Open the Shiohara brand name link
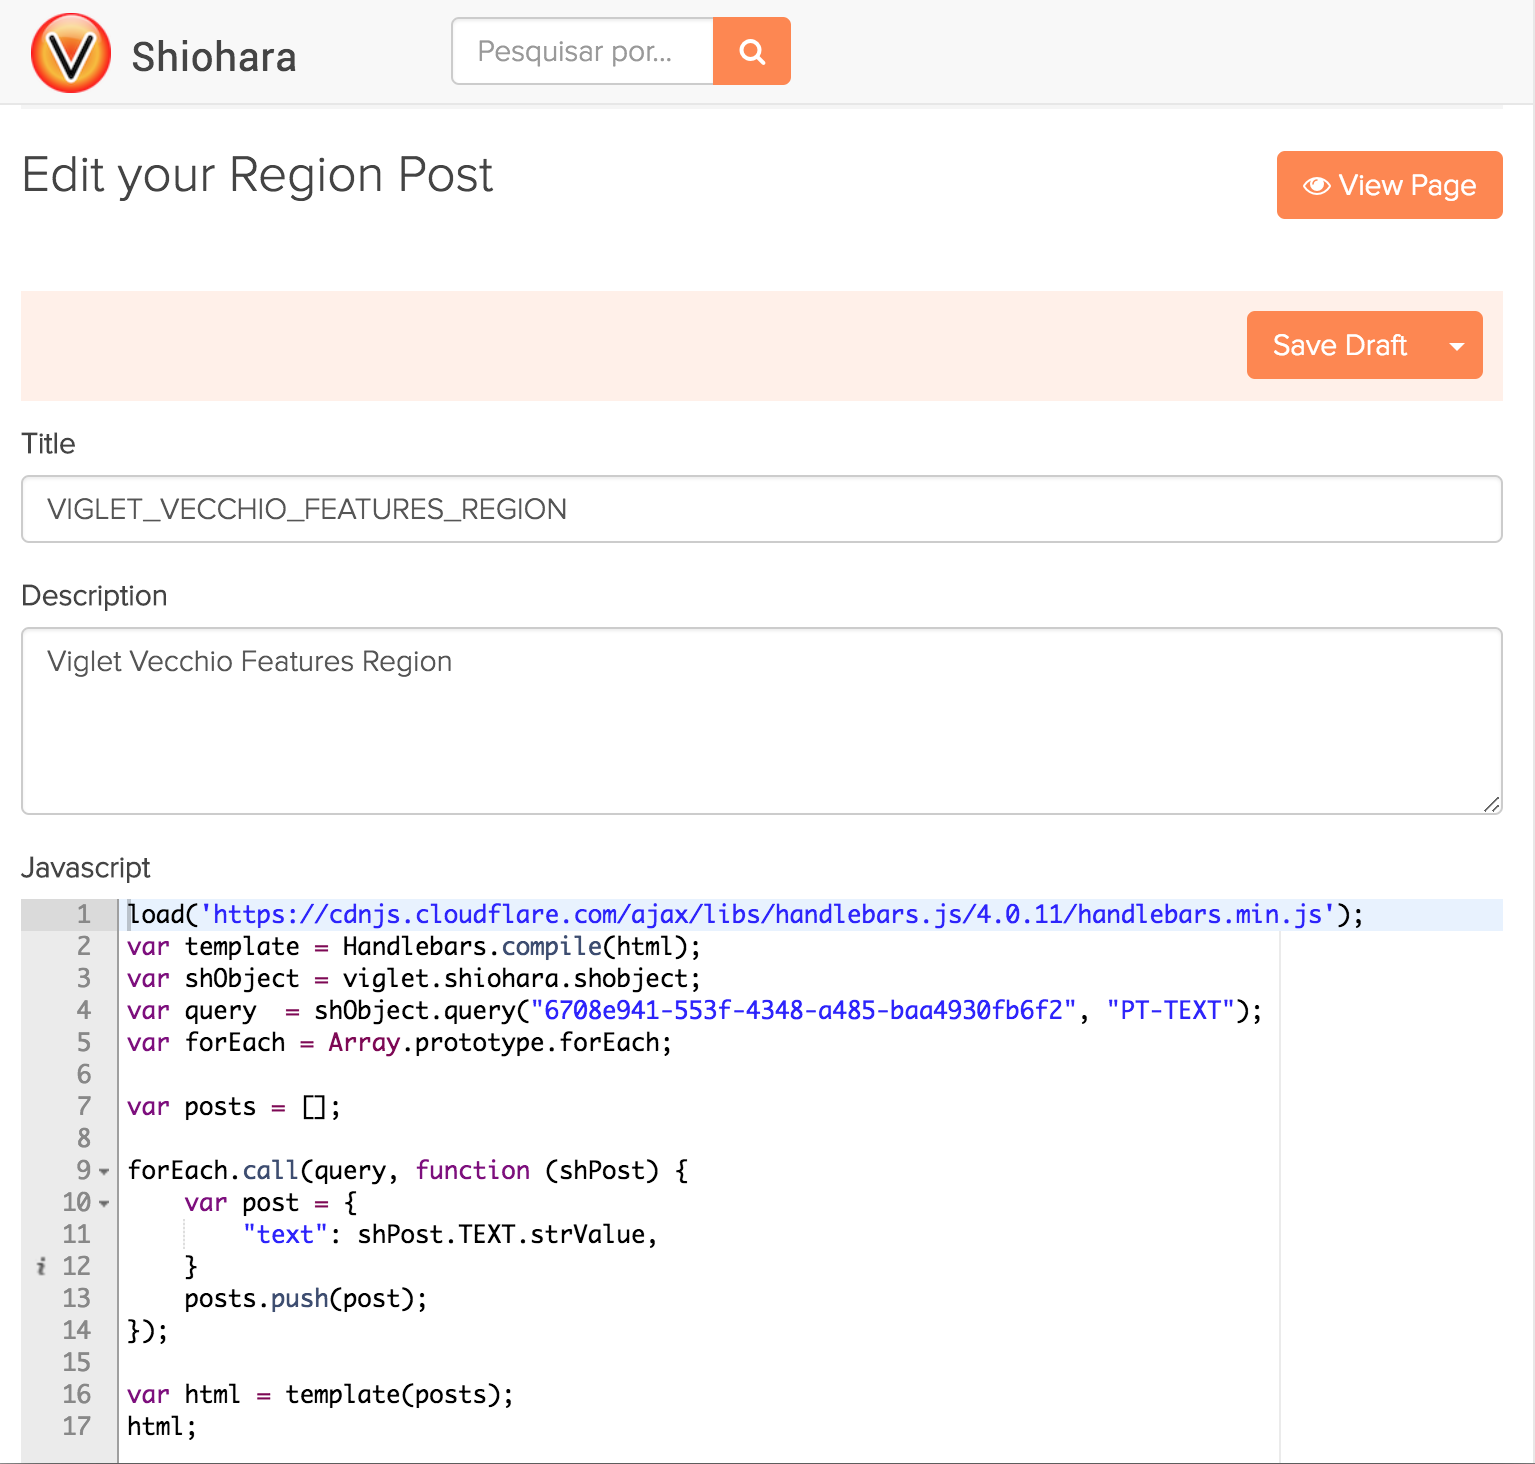The height and width of the screenshot is (1464, 1535). [x=214, y=57]
